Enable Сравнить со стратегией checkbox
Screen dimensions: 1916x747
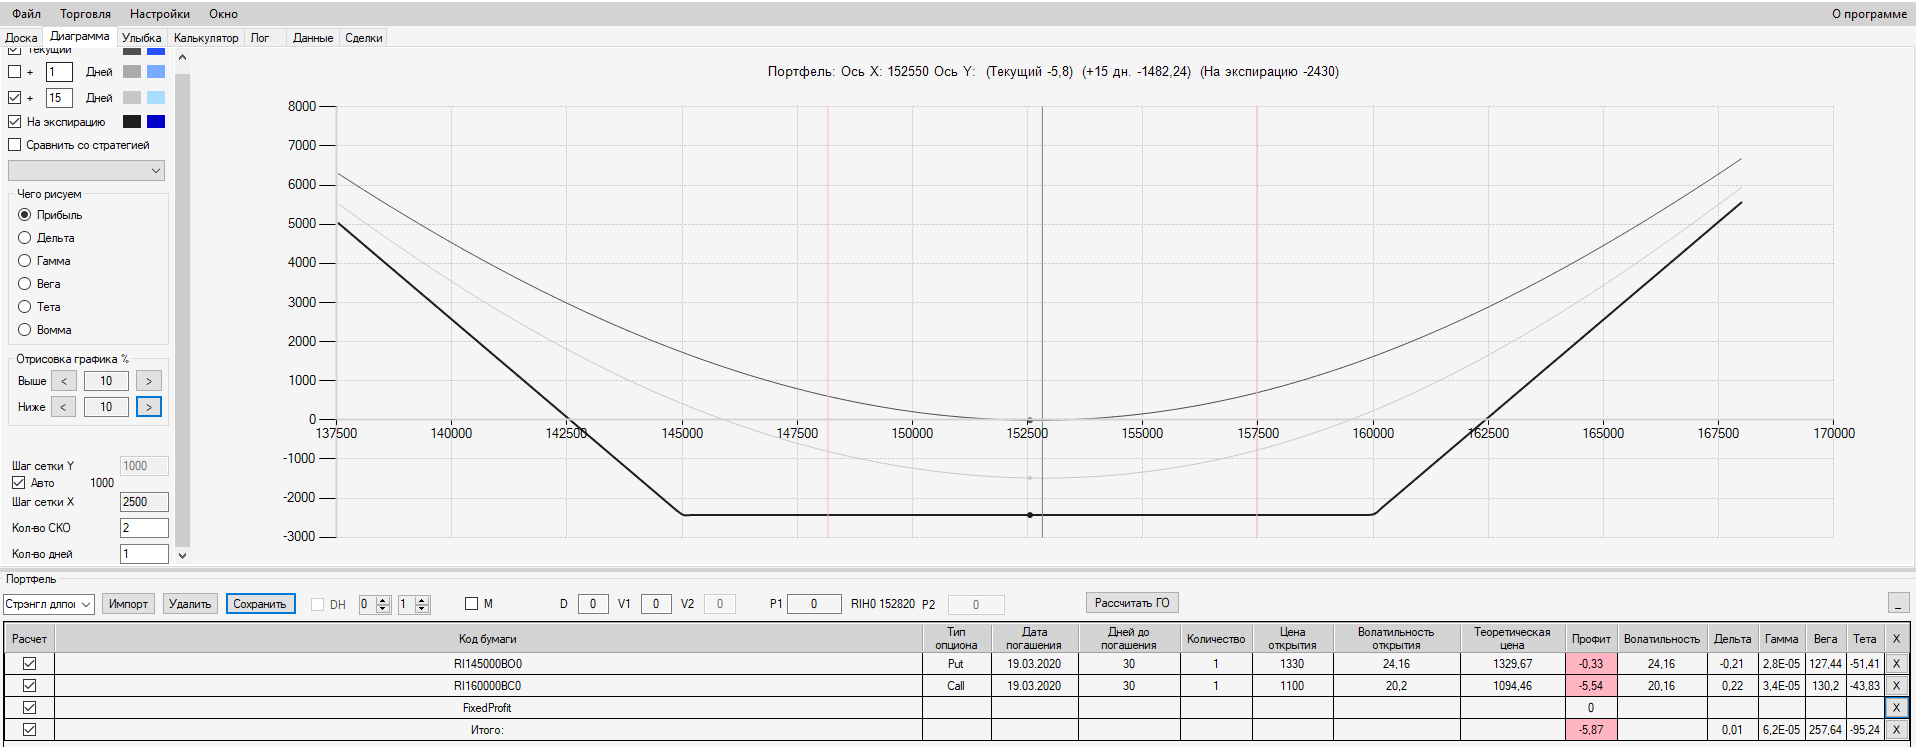click(x=14, y=145)
